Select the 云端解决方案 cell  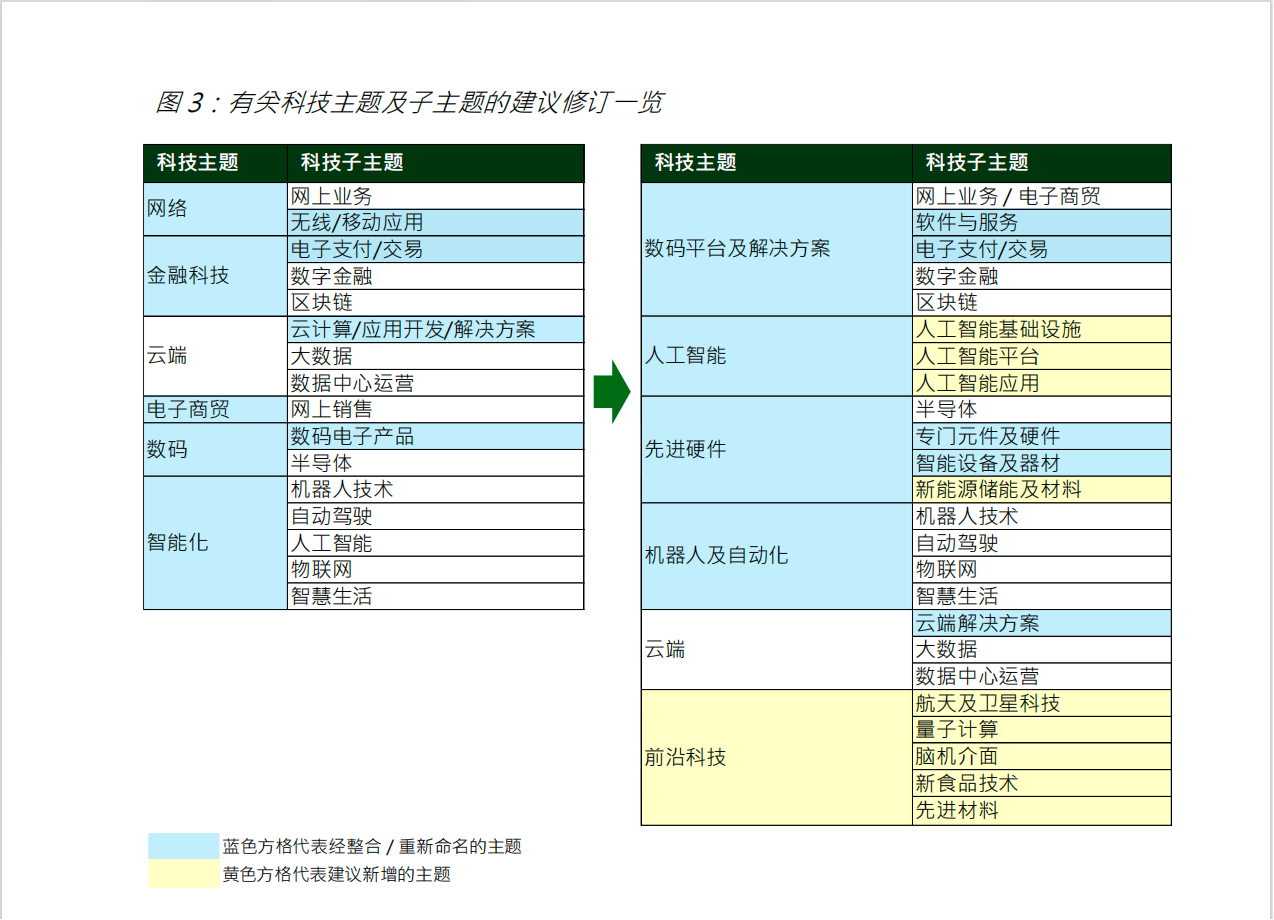(x=1042, y=623)
